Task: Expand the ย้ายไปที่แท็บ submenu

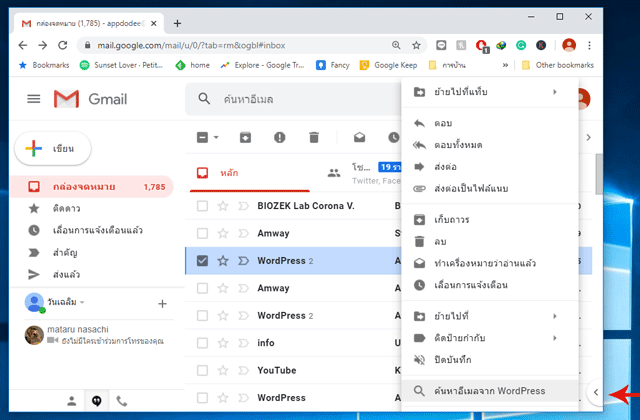Action: pyautogui.click(x=490, y=92)
